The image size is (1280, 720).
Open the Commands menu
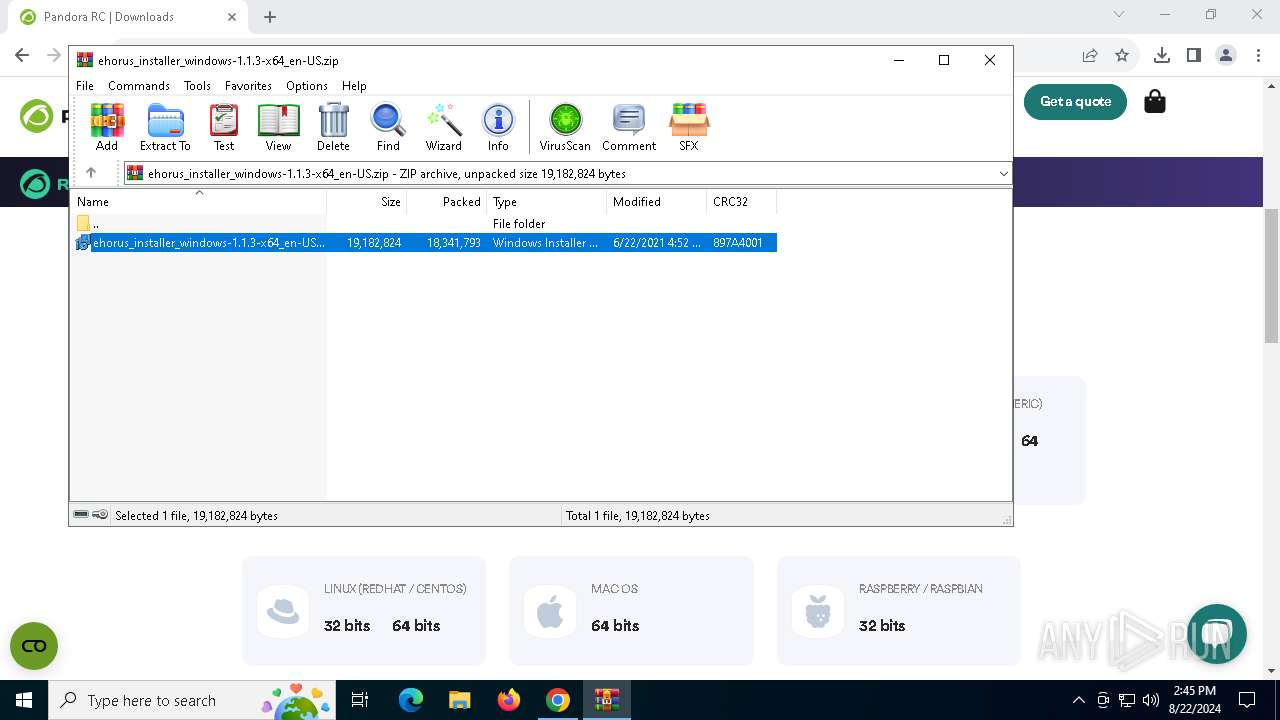coord(139,86)
